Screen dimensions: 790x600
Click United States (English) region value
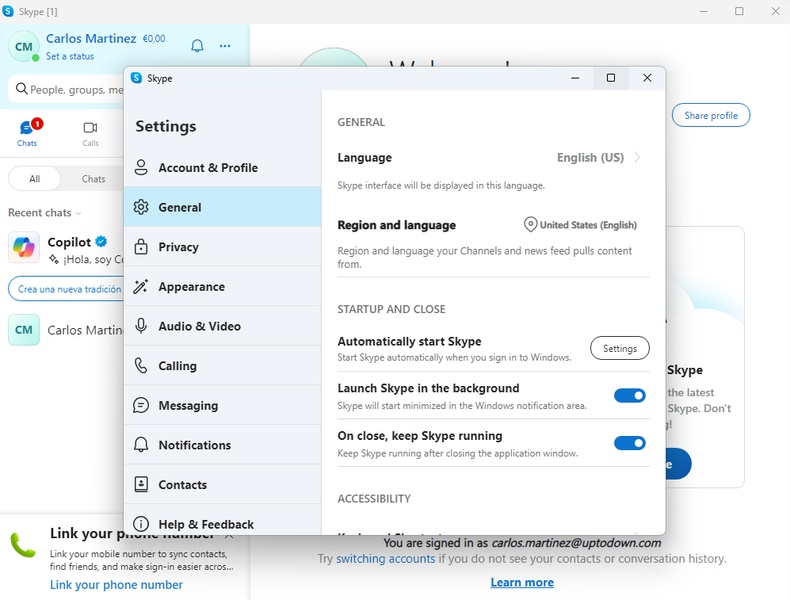588,225
